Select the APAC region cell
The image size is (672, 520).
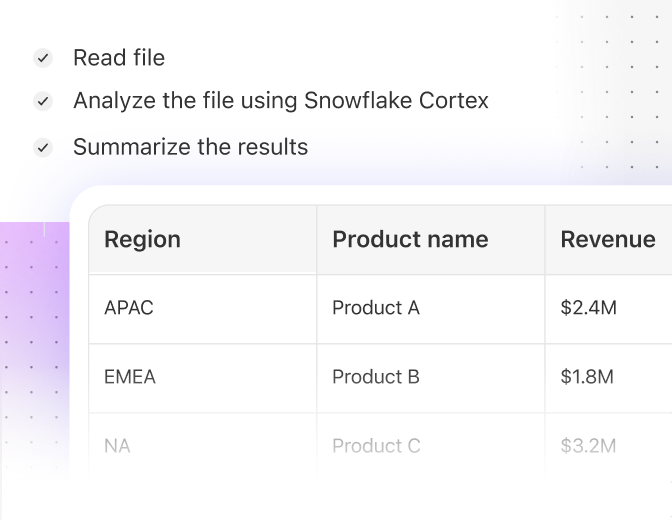(x=203, y=308)
